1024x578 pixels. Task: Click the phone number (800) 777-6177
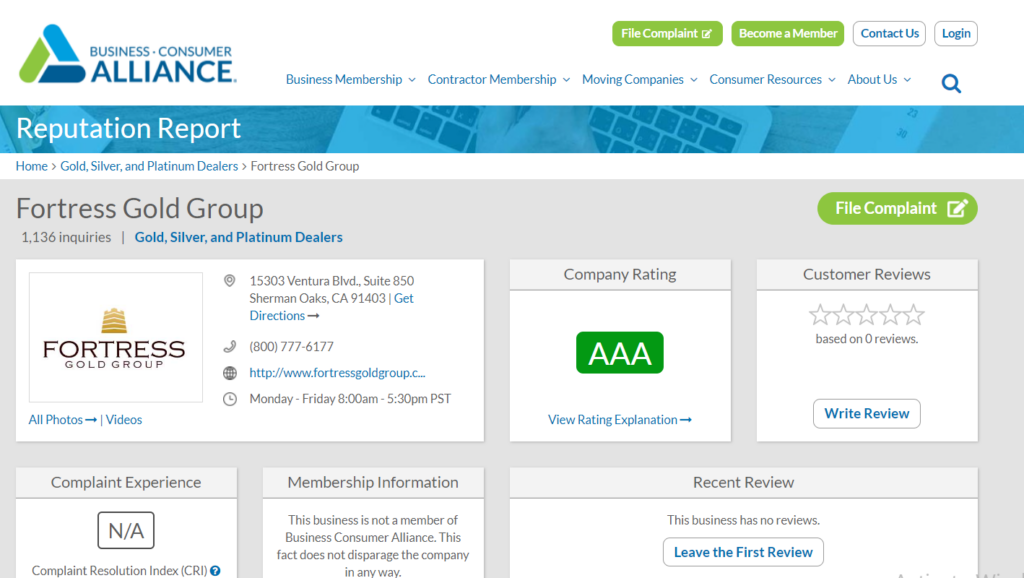tap(291, 346)
